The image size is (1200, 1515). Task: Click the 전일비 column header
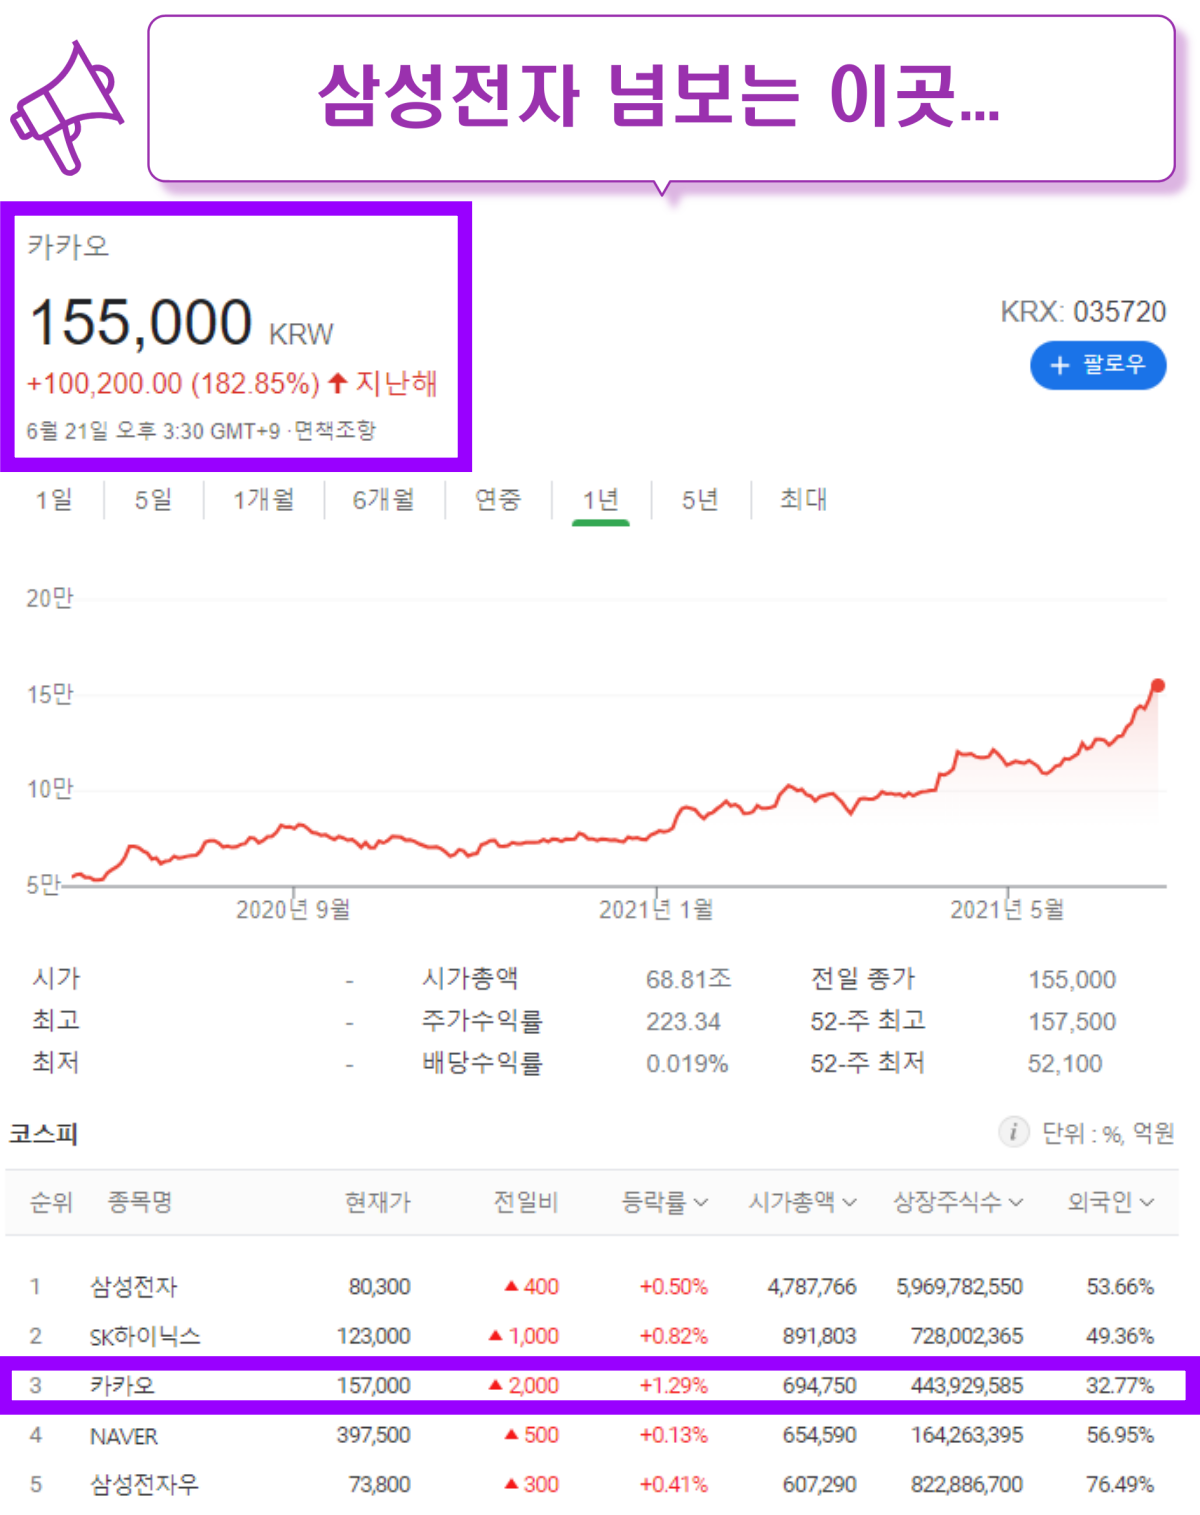[526, 1202]
